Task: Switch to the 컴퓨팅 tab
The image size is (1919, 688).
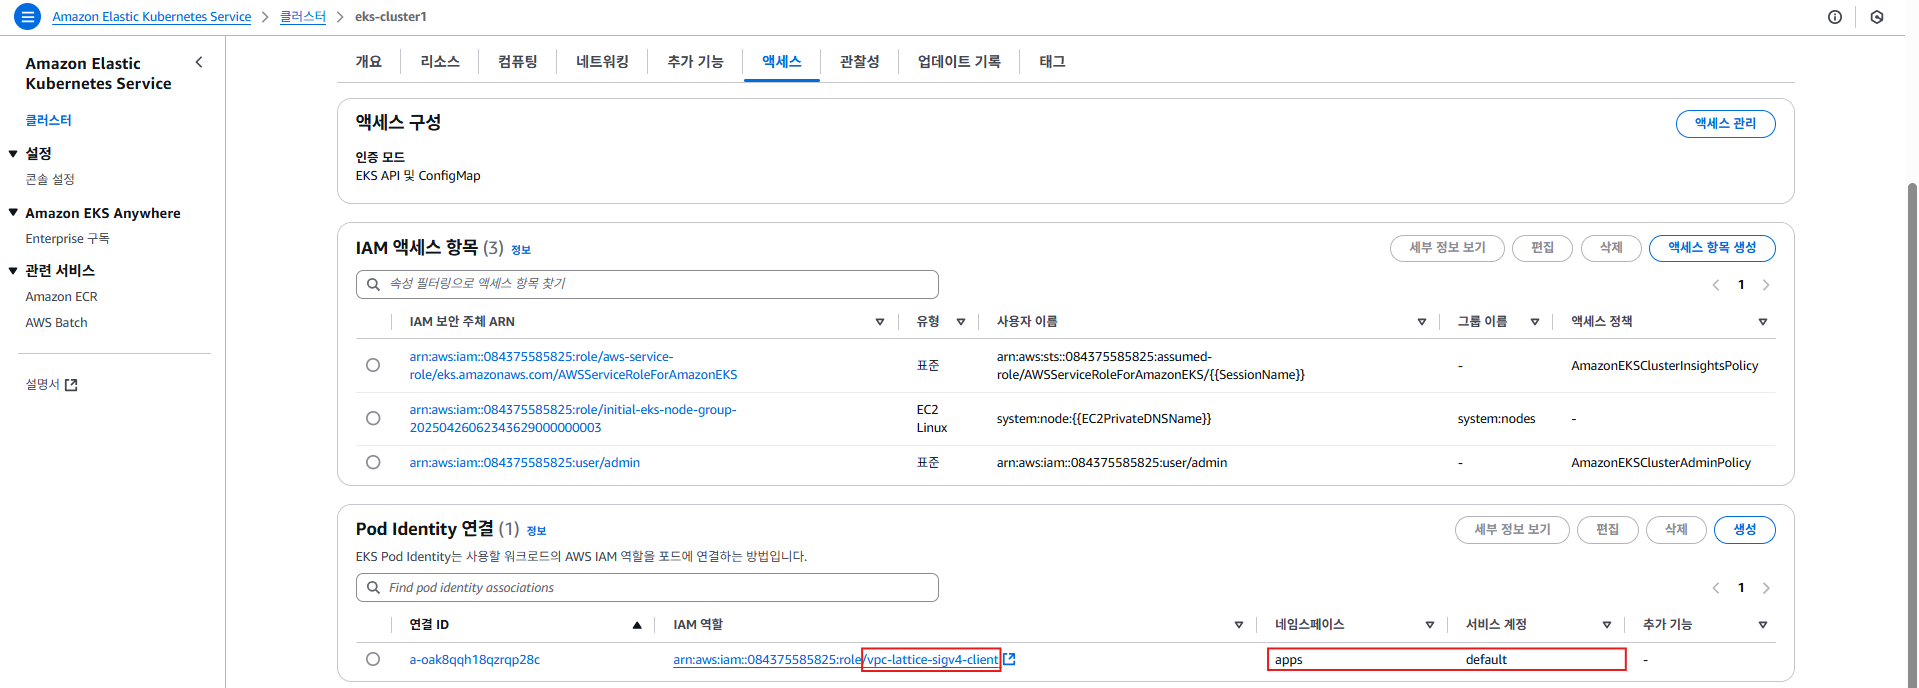Action: coord(518,62)
